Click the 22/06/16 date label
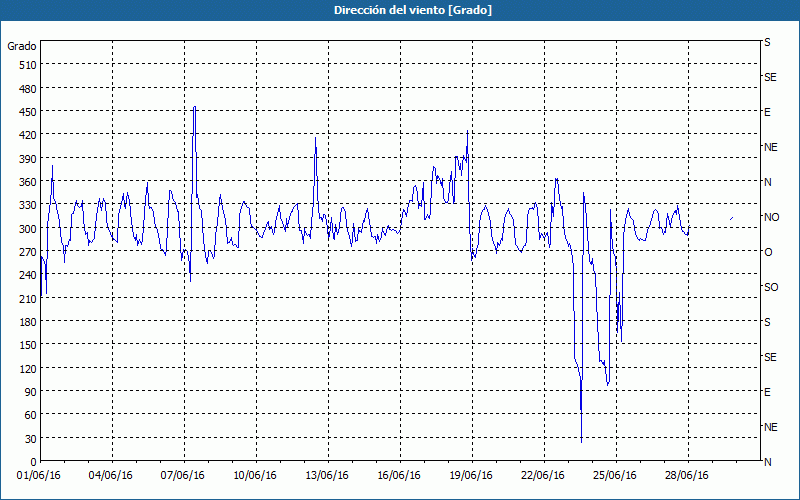 [x=543, y=476]
